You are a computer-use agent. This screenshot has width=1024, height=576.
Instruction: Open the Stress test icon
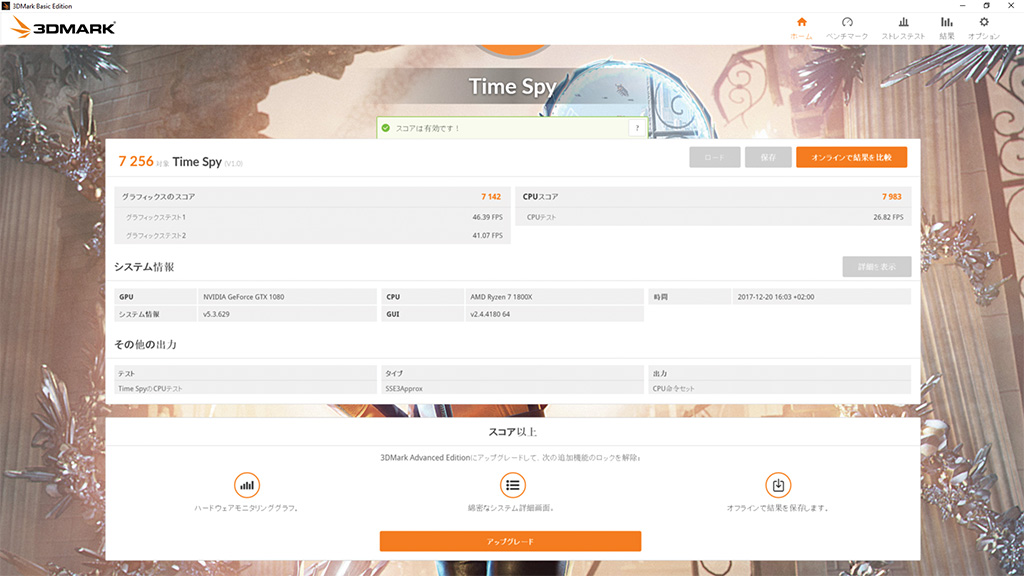click(x=903, y=22)
